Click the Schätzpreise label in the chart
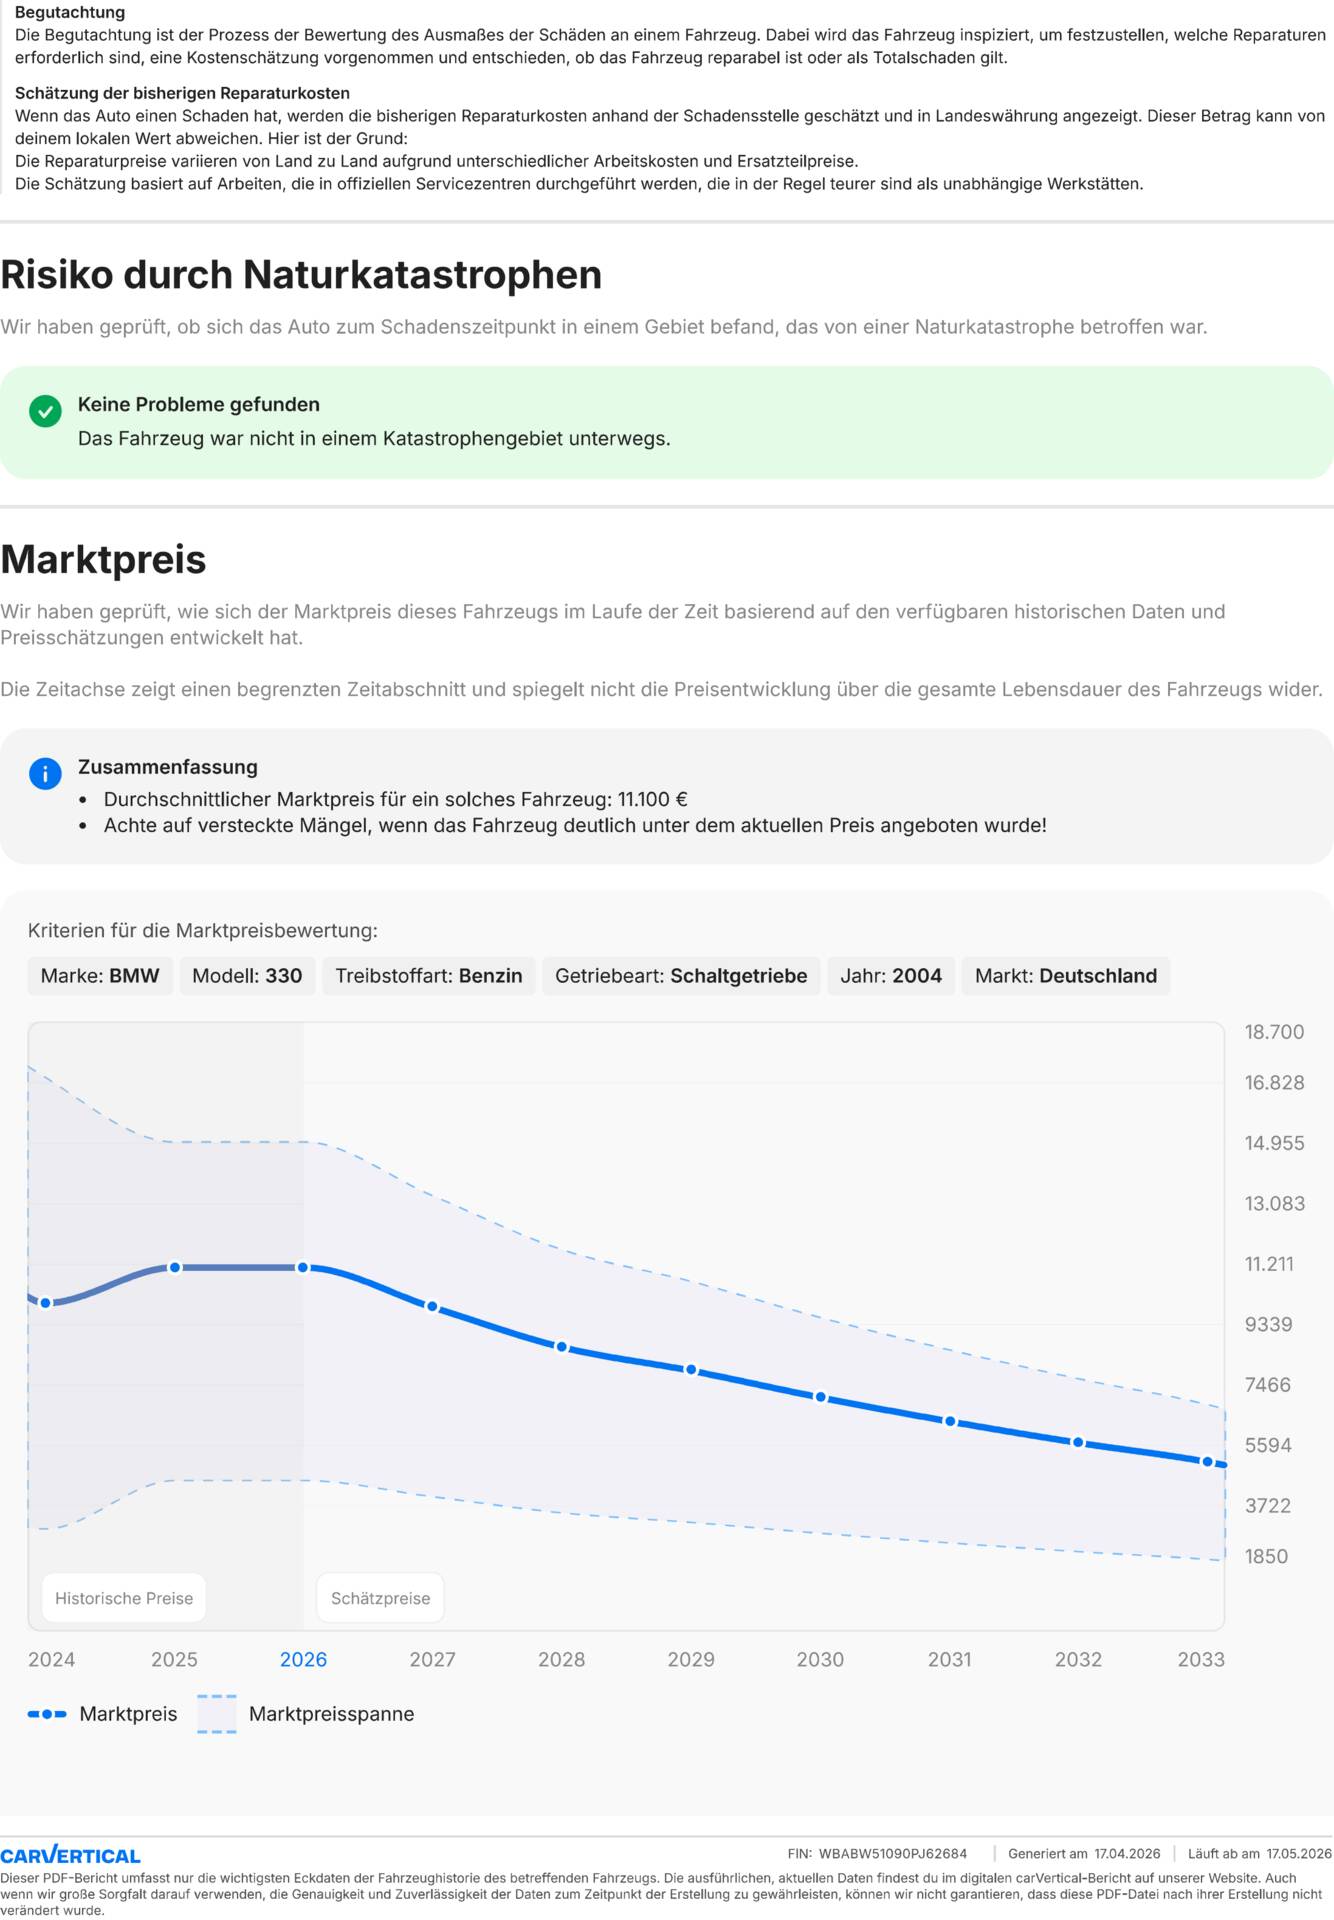The image size is (1334, 1920). 380,1598
